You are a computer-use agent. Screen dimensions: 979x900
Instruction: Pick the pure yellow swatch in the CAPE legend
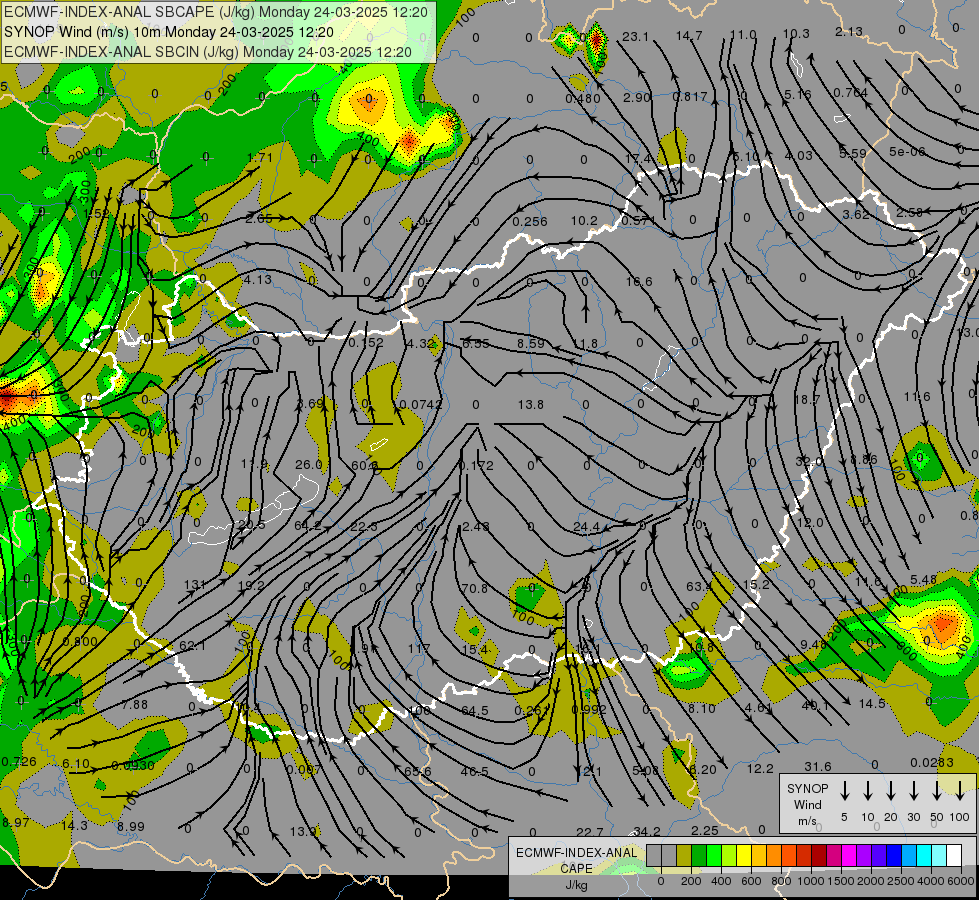744,856
